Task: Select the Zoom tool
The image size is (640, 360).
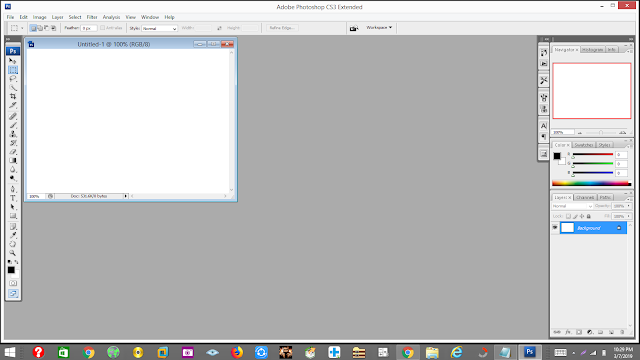Action: click(13, 253)
